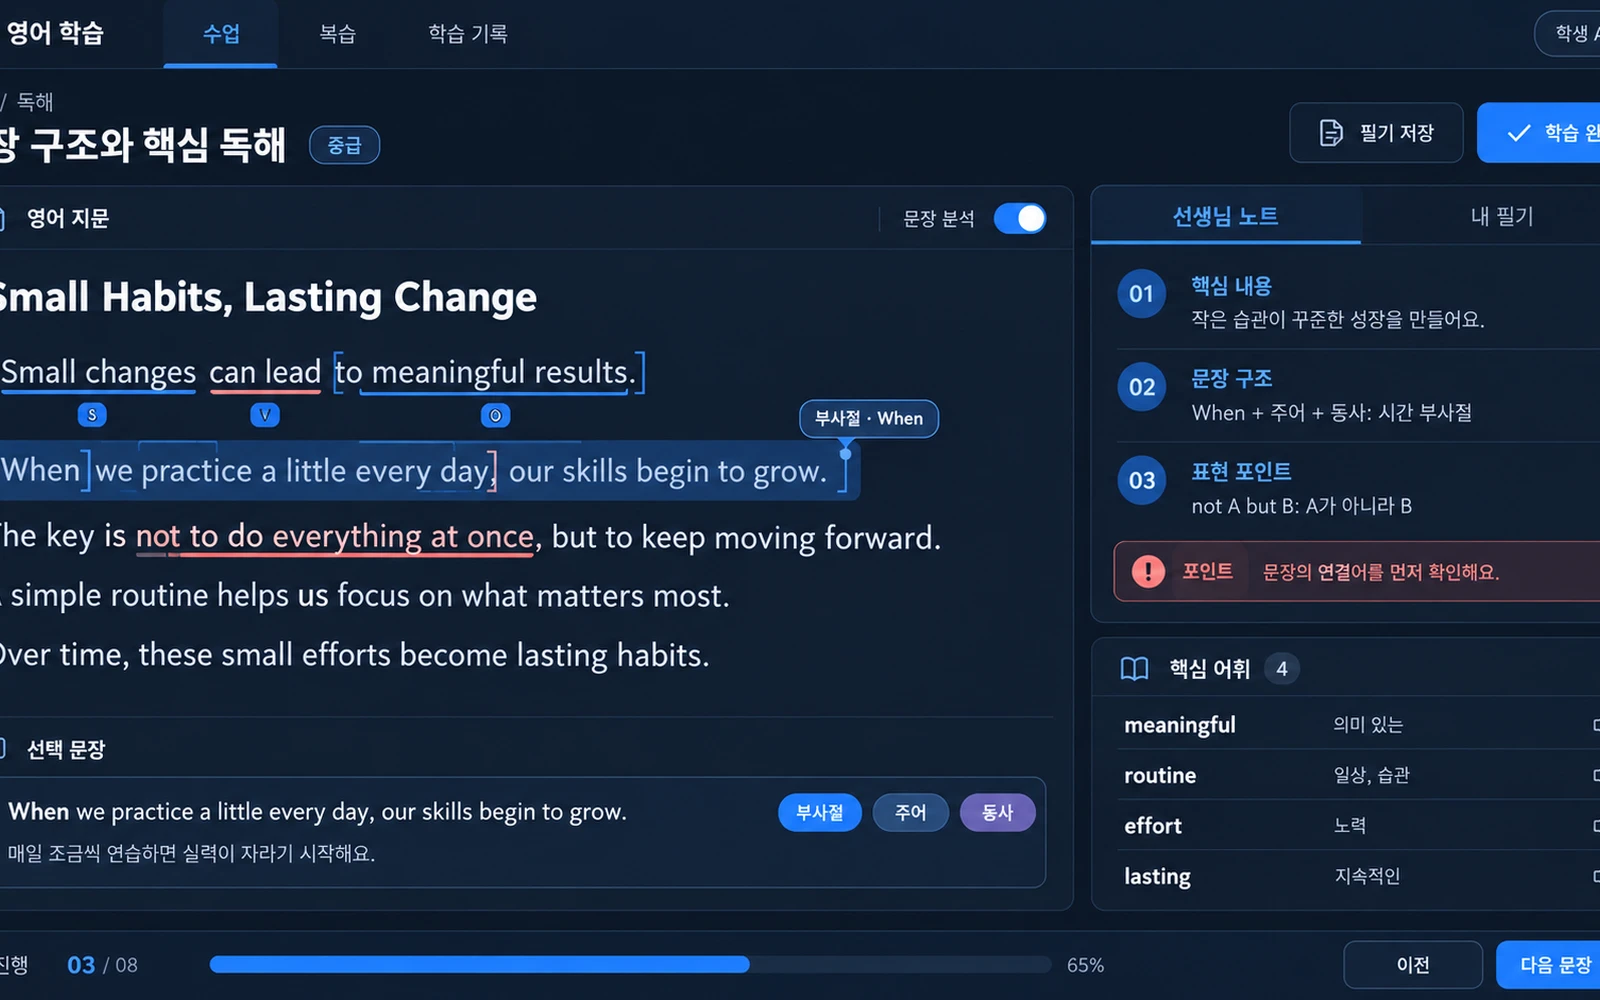Open the 복습 tab
1600x1000 pixels.
tap(337, 34)
